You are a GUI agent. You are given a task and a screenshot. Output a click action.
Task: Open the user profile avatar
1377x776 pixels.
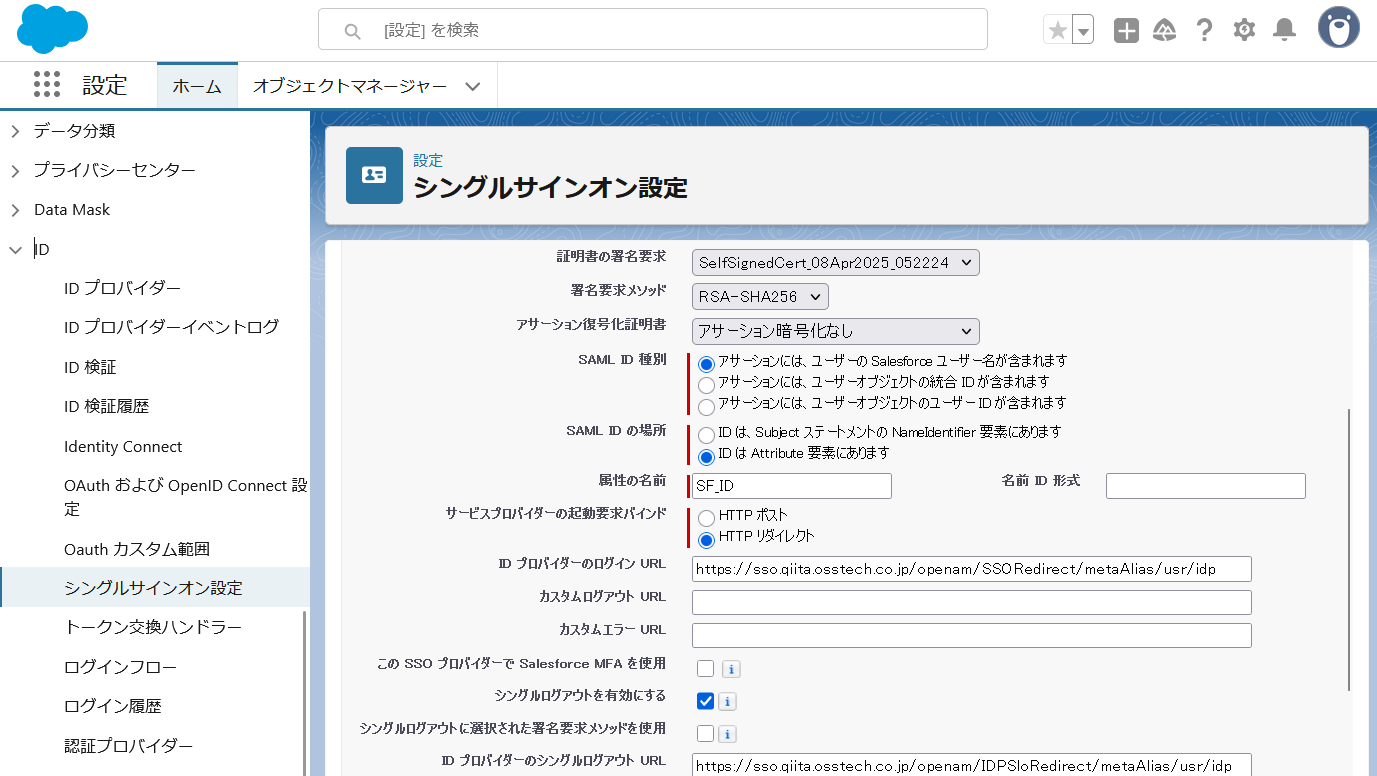click(x=1338, y=28)
